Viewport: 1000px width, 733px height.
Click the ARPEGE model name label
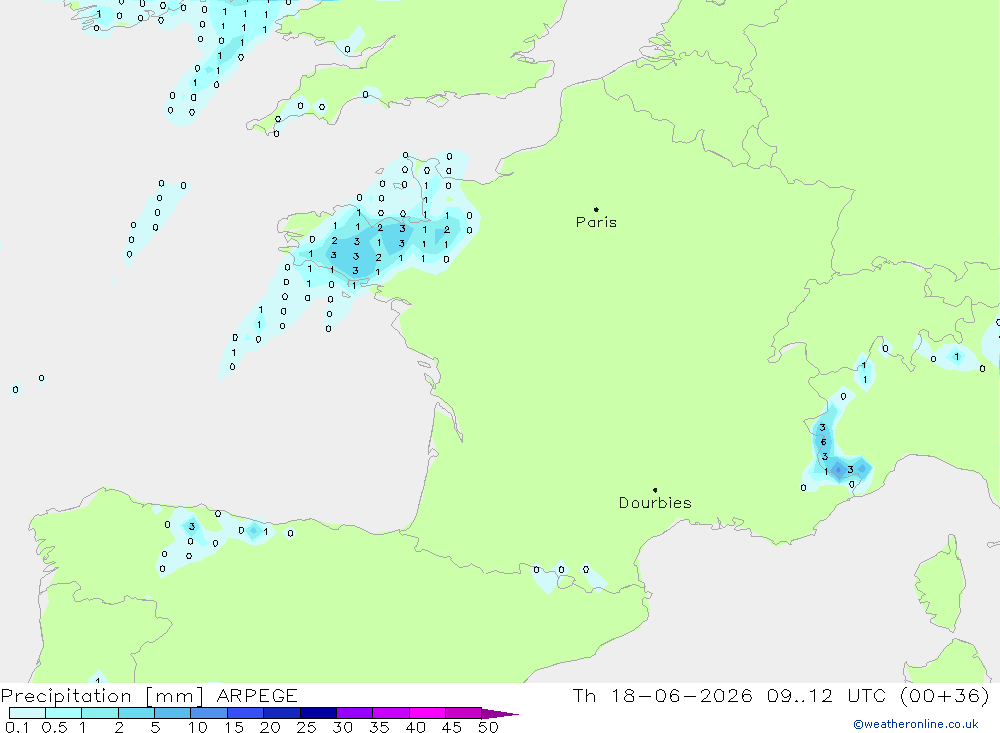tap(257, 695)
